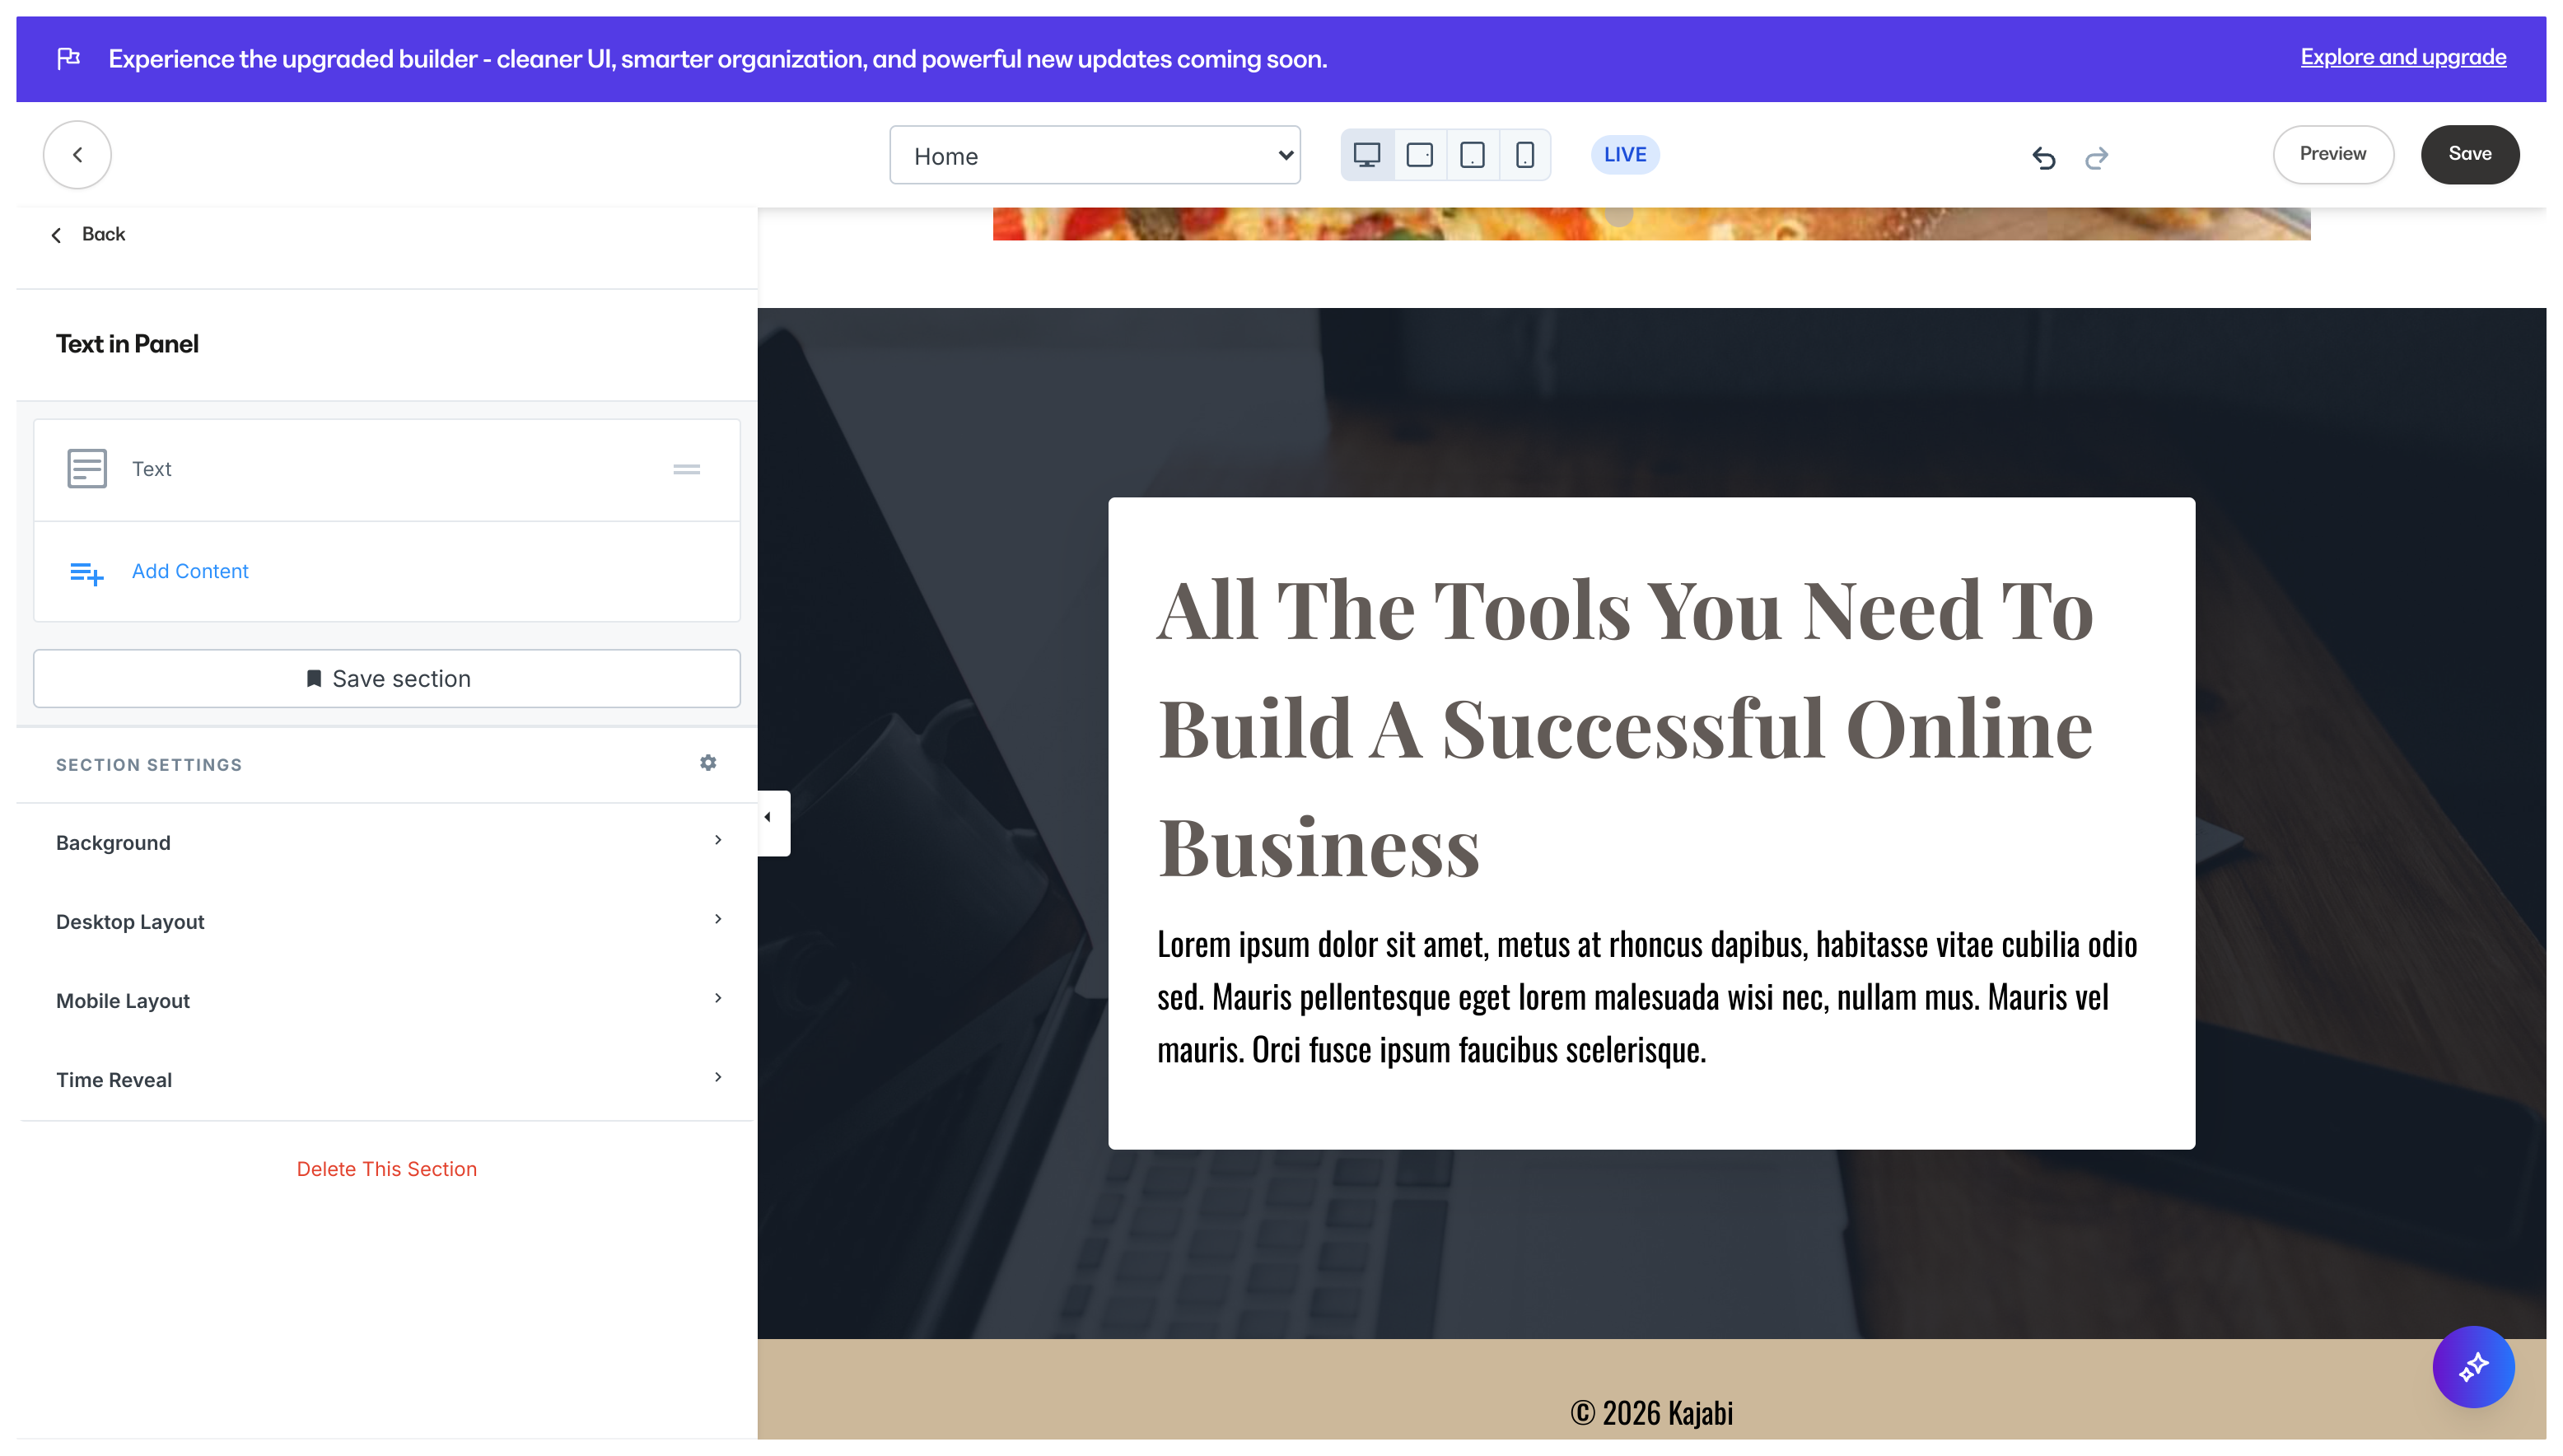Click the Save section button
Image resolution: width=2563 pixels, height=1456 pixels.
pyautogui.click(x=387, y=678)
